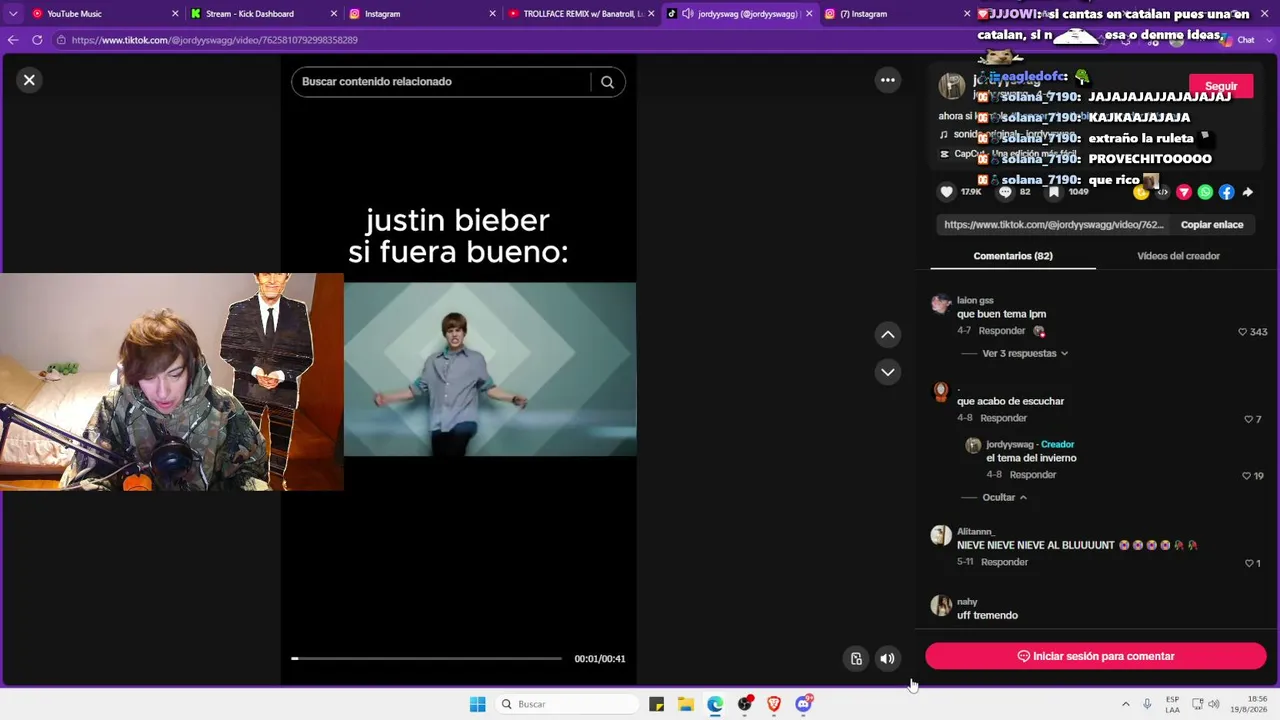
Task: Open the creator's profile avatar
Action: tap(951, 86)
